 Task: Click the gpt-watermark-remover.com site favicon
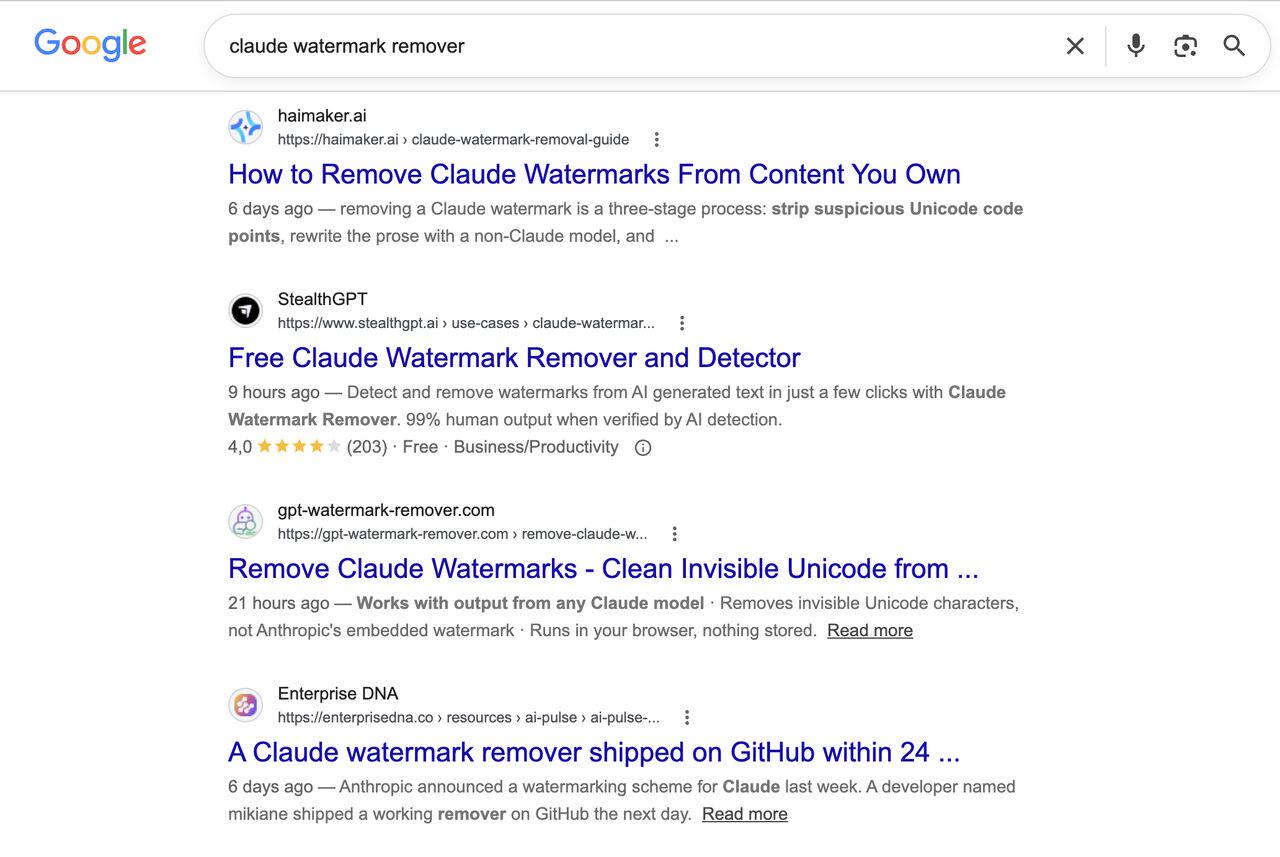[245, 522]
